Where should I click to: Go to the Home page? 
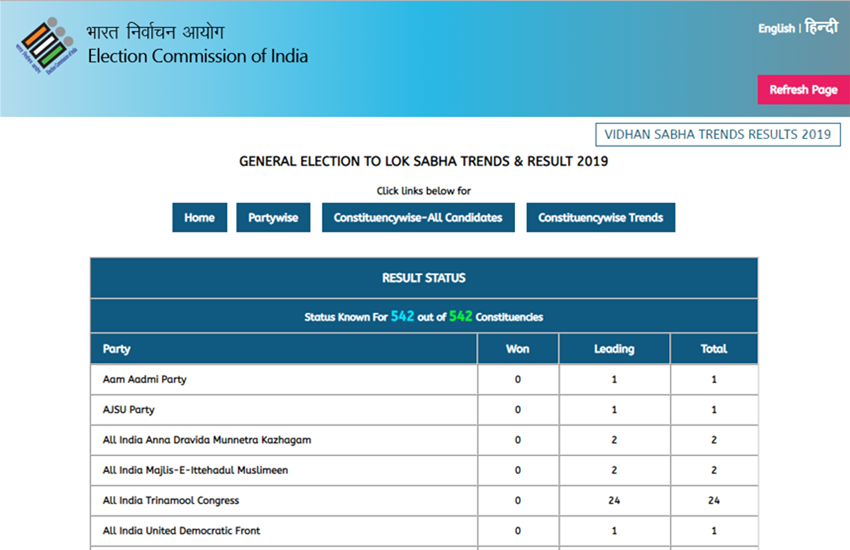coord(199,218)
